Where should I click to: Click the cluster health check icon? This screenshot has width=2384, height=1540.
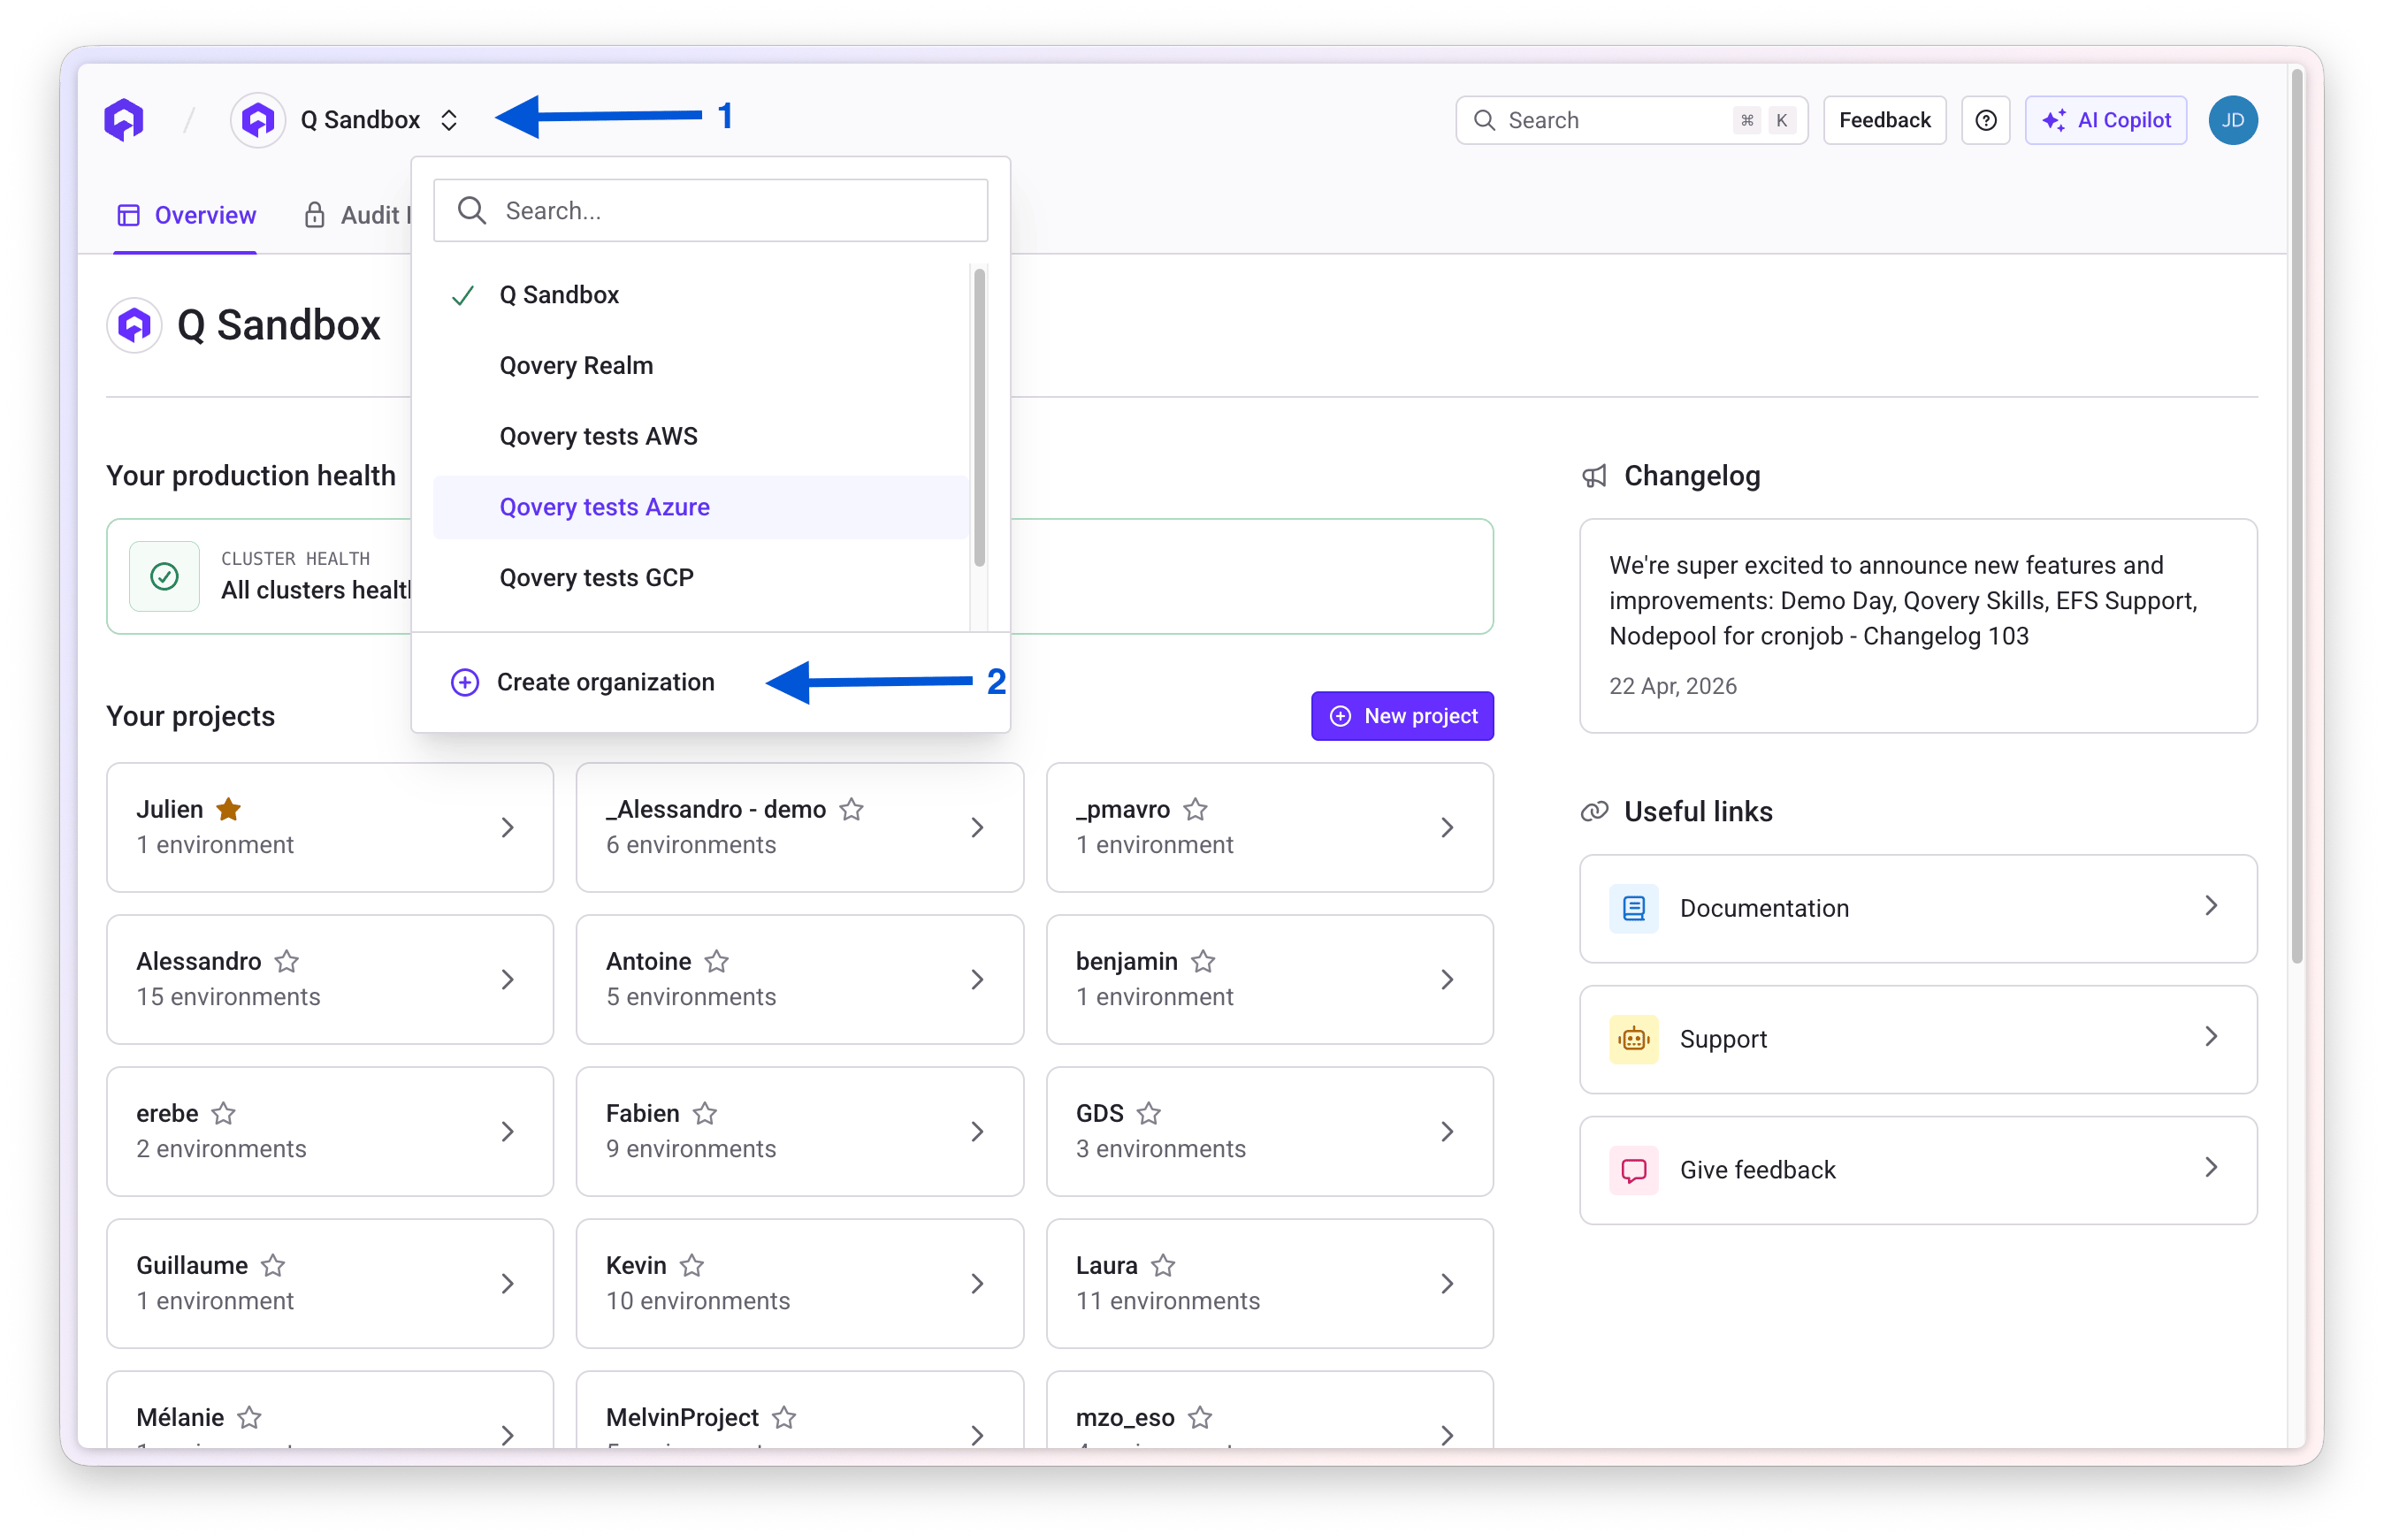(x=165, y=576)
